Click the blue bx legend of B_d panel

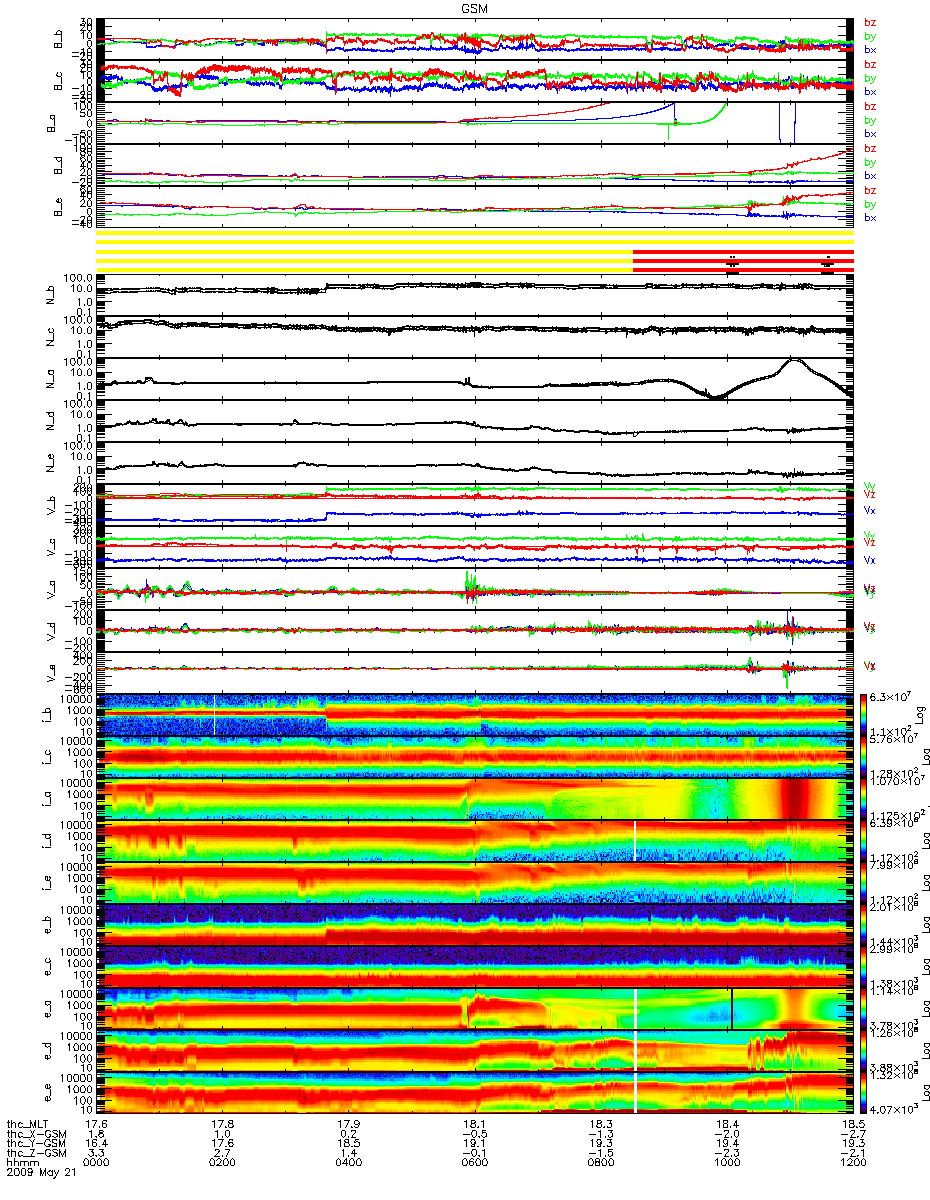870,175
